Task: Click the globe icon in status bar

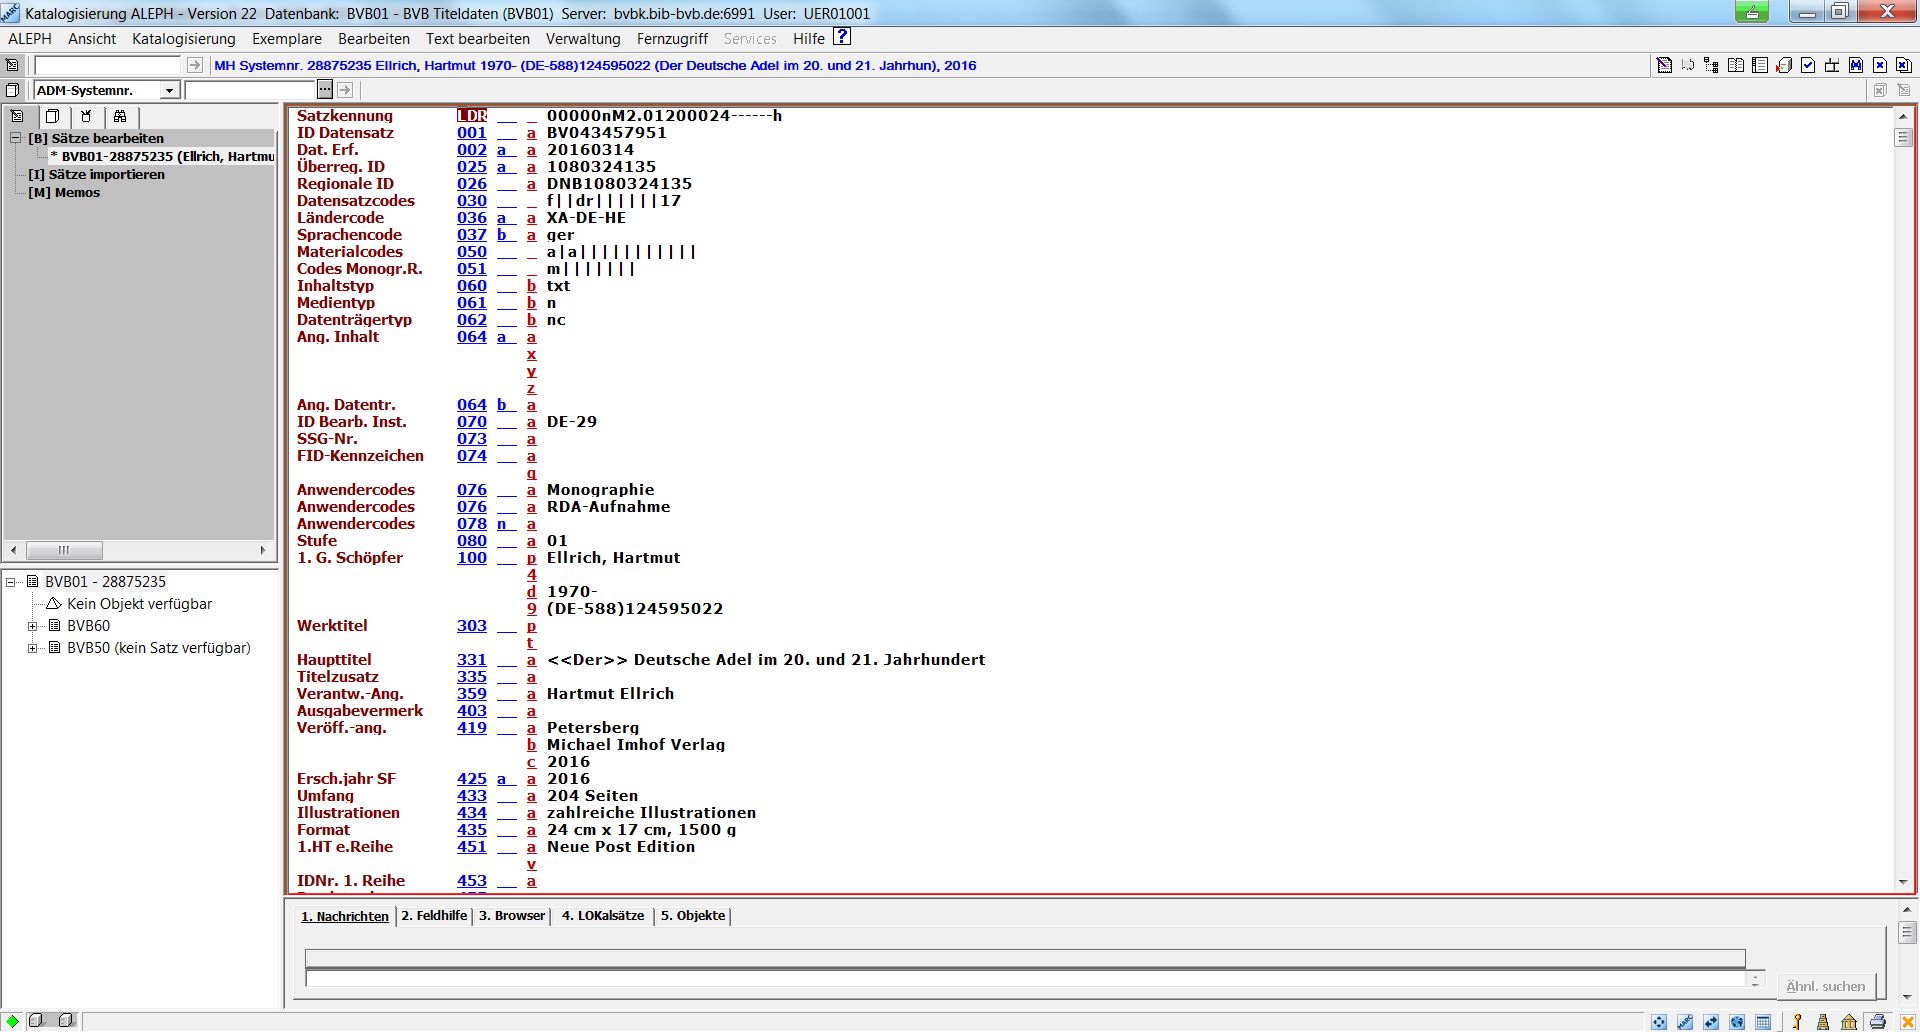Action: coord(1737,1022)
